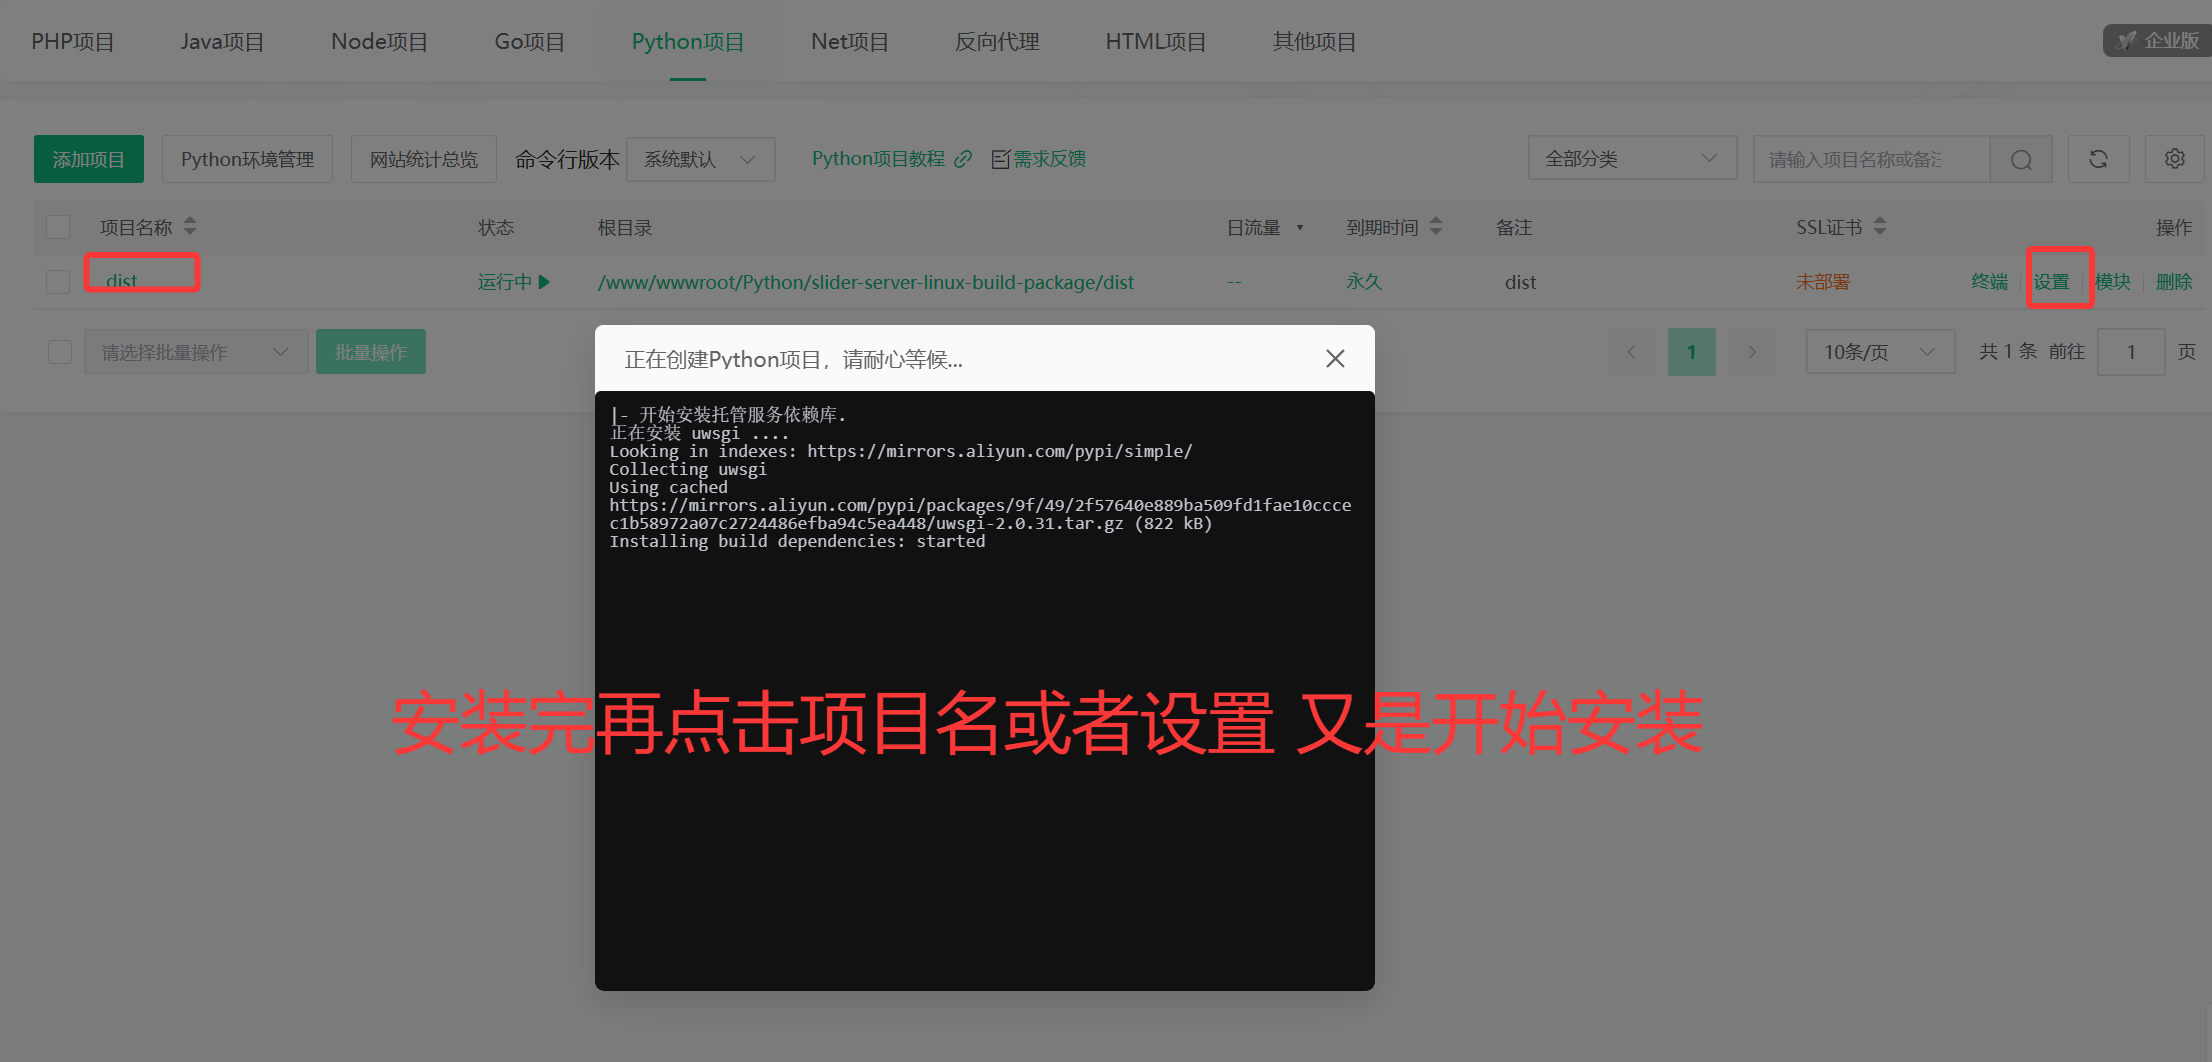Expand the 请选择批量操作 dropdown
Image resolution: width=2212 pixels, height=1062 pixels.
196,352
